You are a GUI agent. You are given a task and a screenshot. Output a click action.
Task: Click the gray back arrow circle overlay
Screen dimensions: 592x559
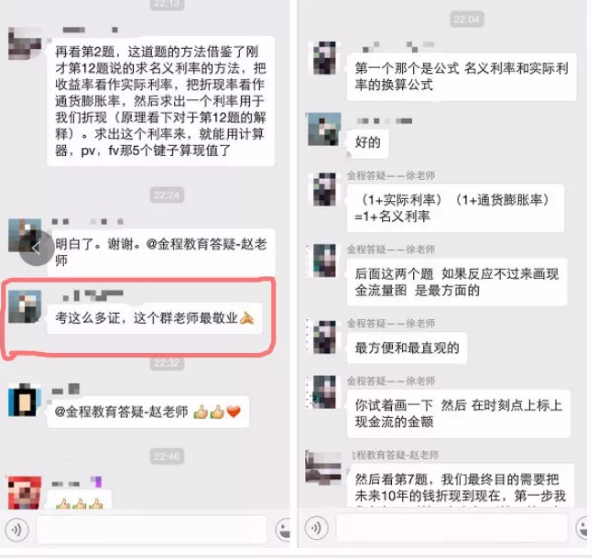click(37, 248)
